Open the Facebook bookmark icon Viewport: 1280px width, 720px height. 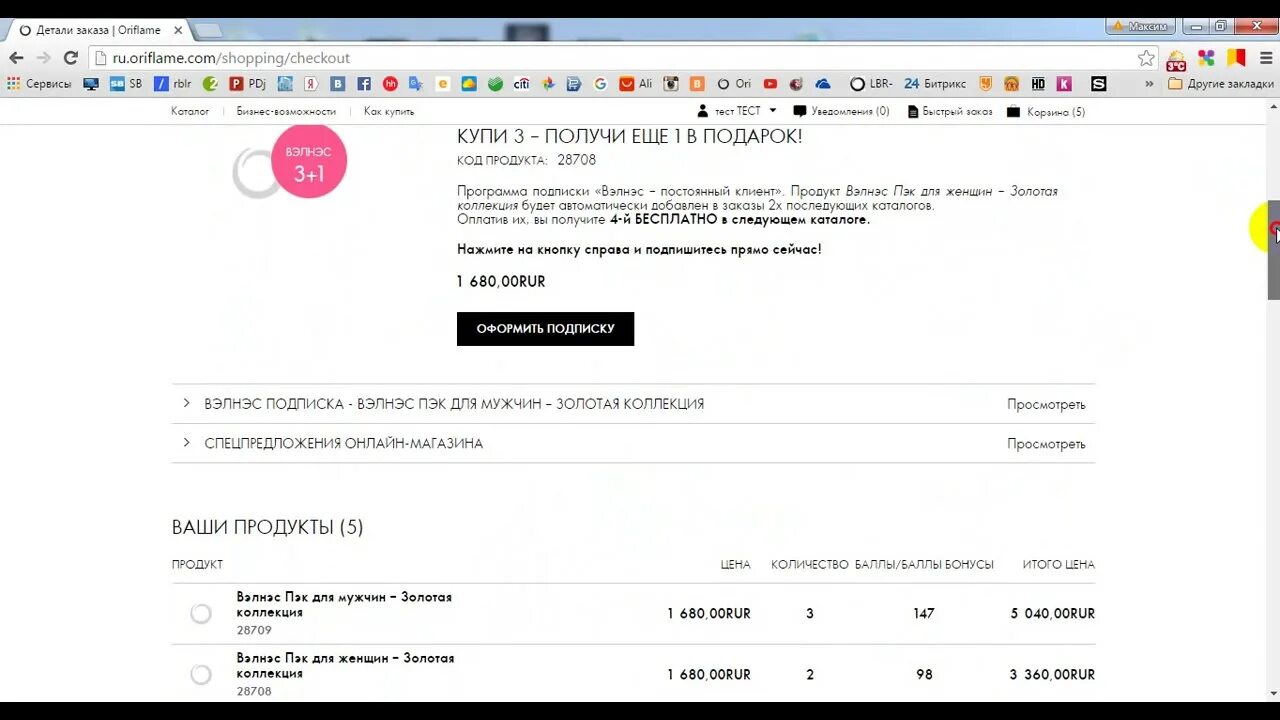pos(364,84)
